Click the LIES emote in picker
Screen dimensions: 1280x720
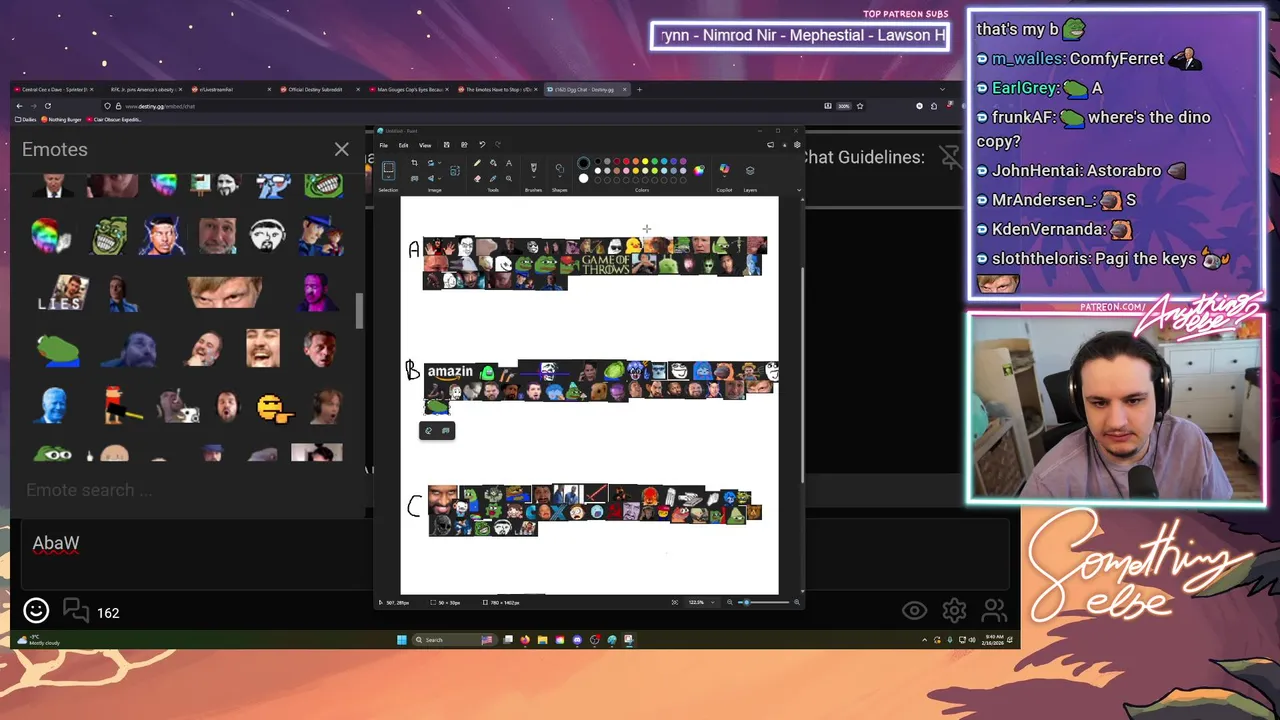click(x=64, y=292)
